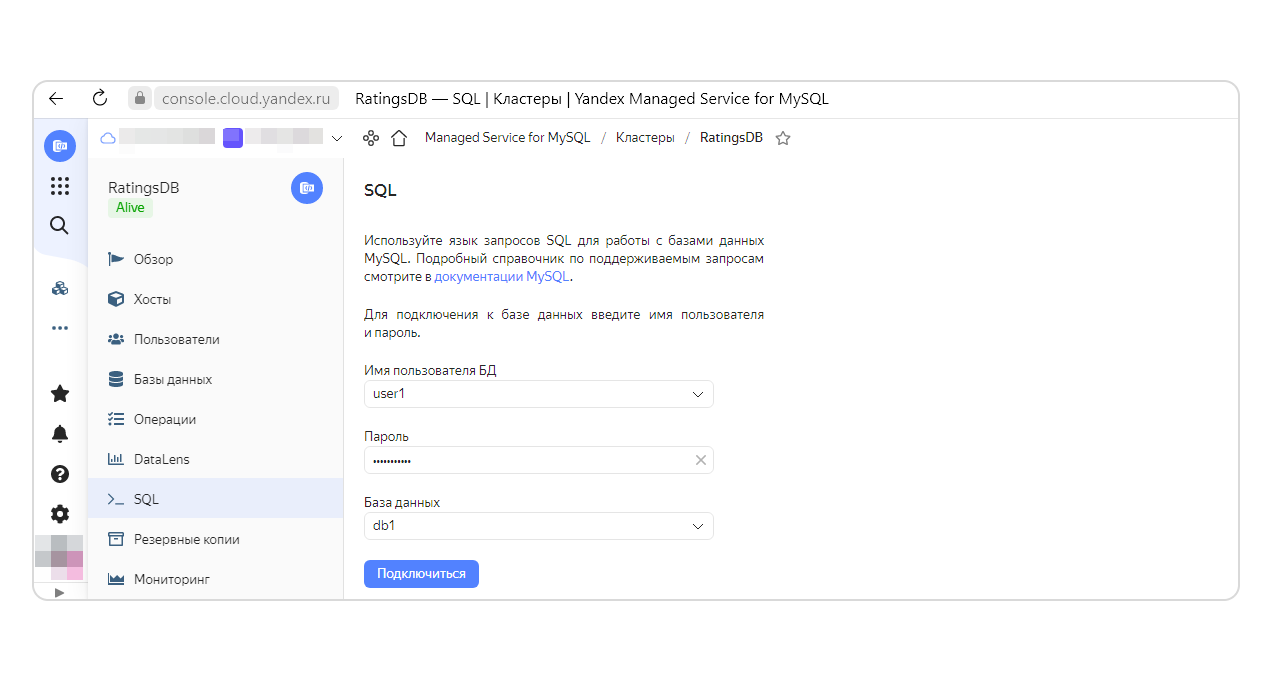This screenshot has width=1272, height=681.
Task: Open favorites star in left rail
Action: [x=60, y=394]
